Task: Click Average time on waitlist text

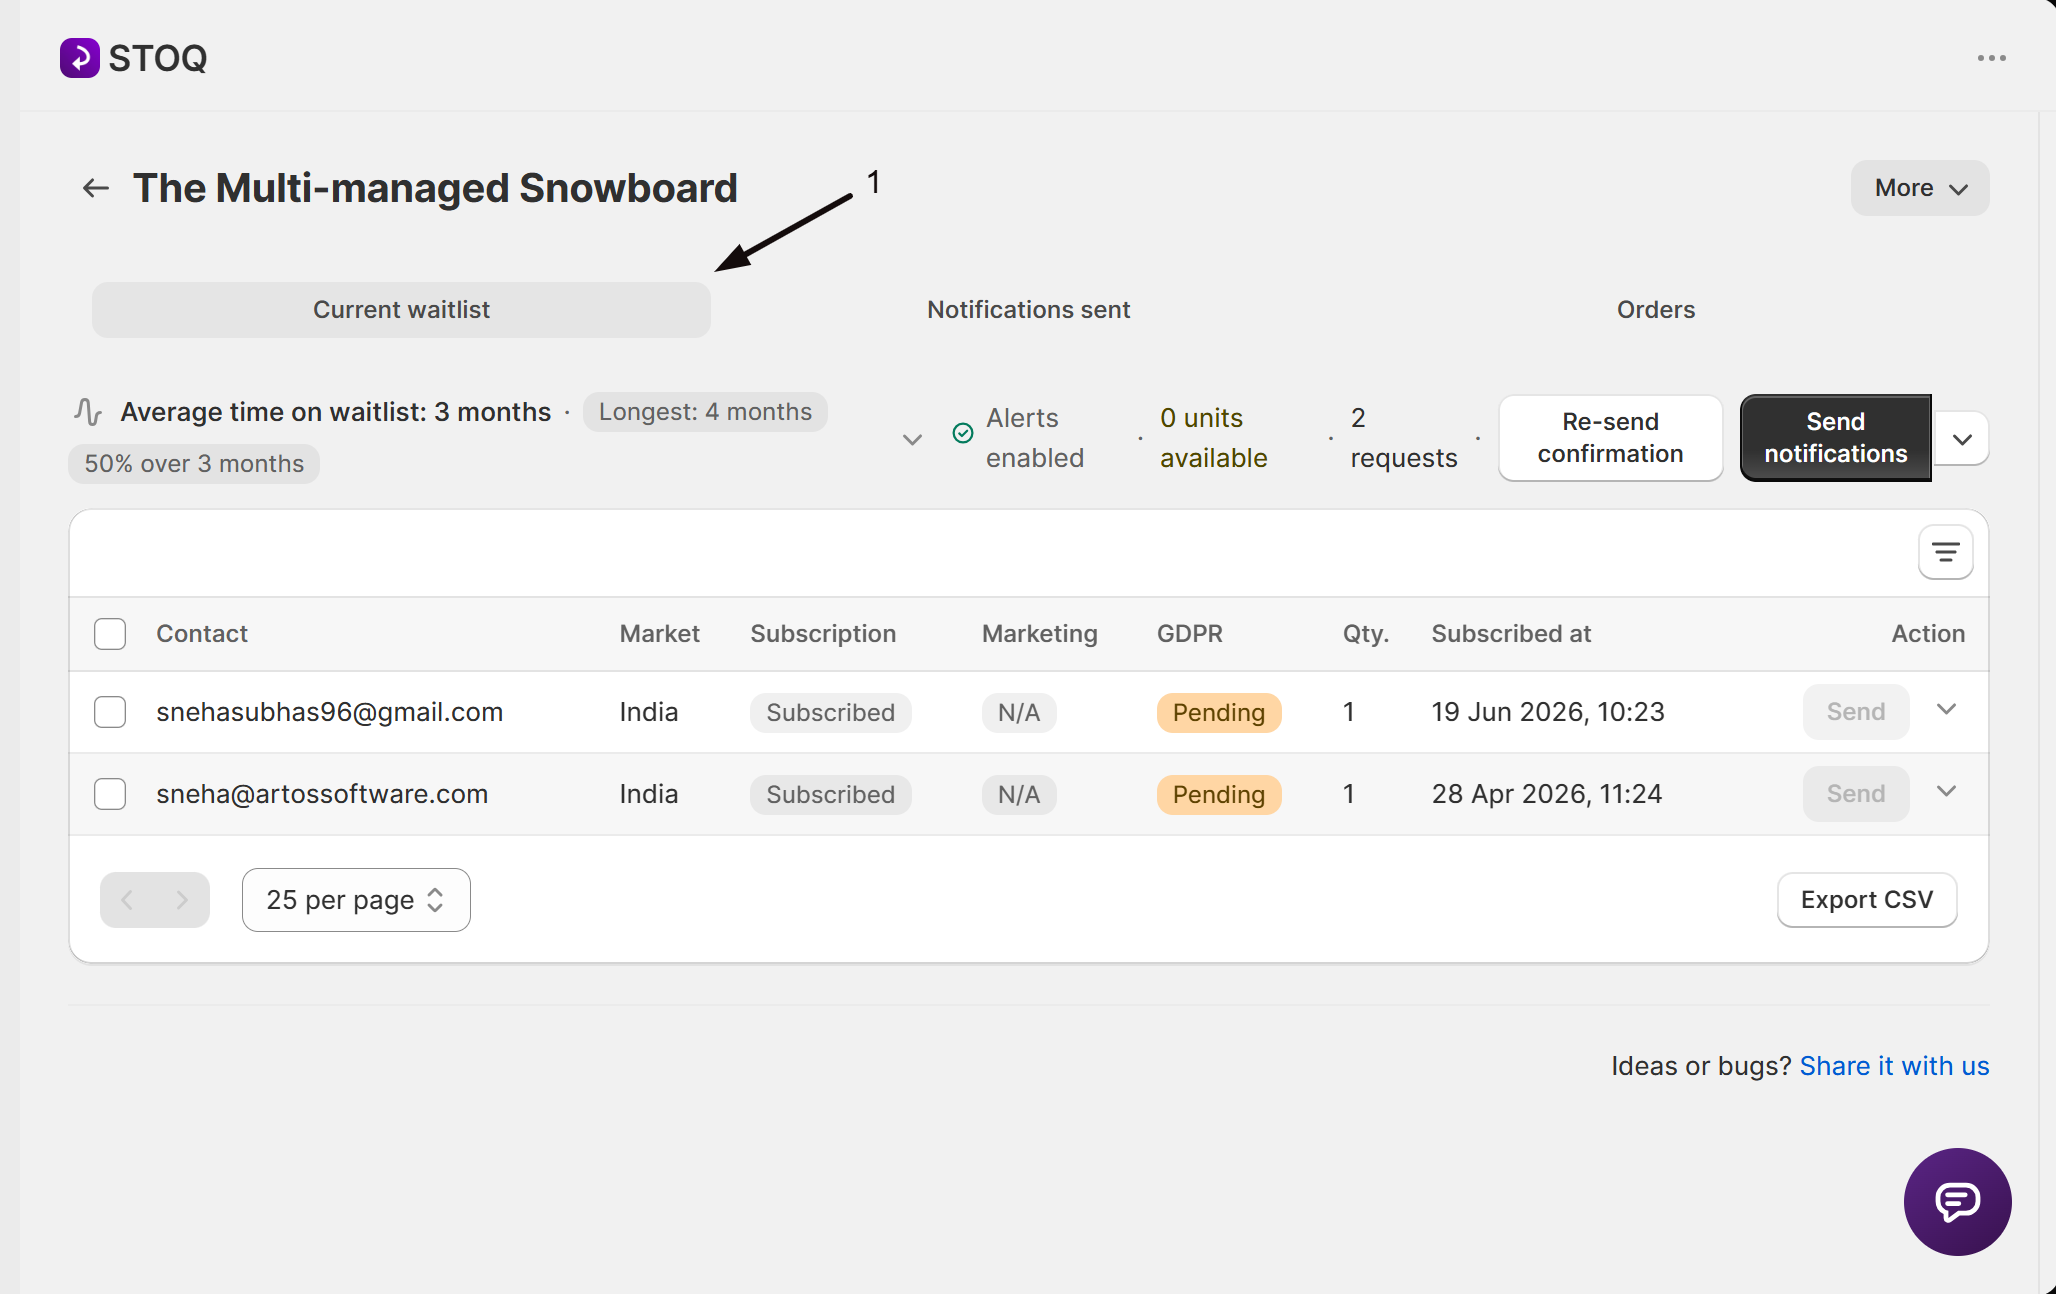Action: (336, 412)
